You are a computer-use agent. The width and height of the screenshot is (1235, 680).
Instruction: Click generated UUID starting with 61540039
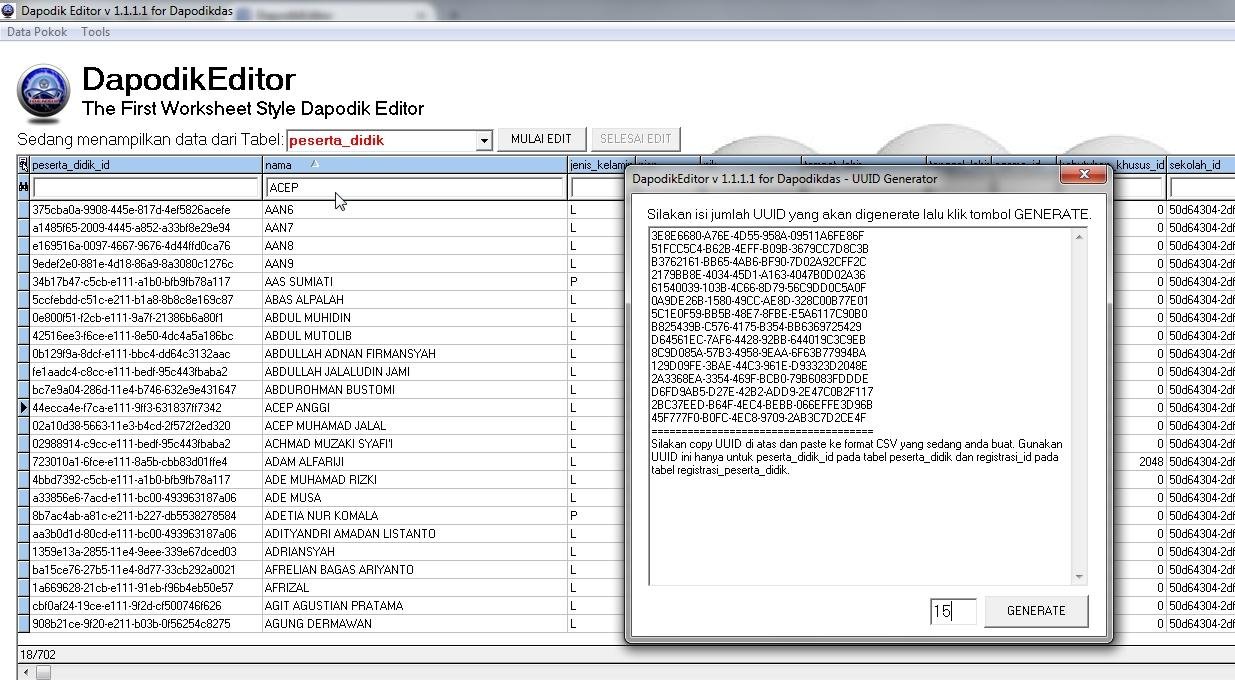(x=758, y=288)
